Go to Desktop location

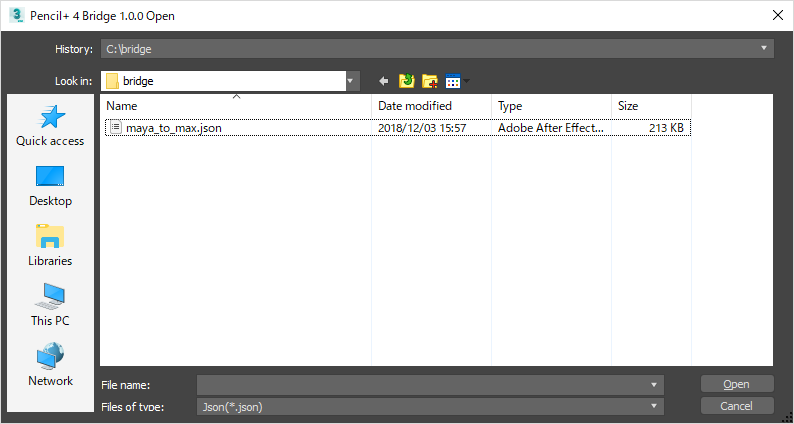click(50, 186)
